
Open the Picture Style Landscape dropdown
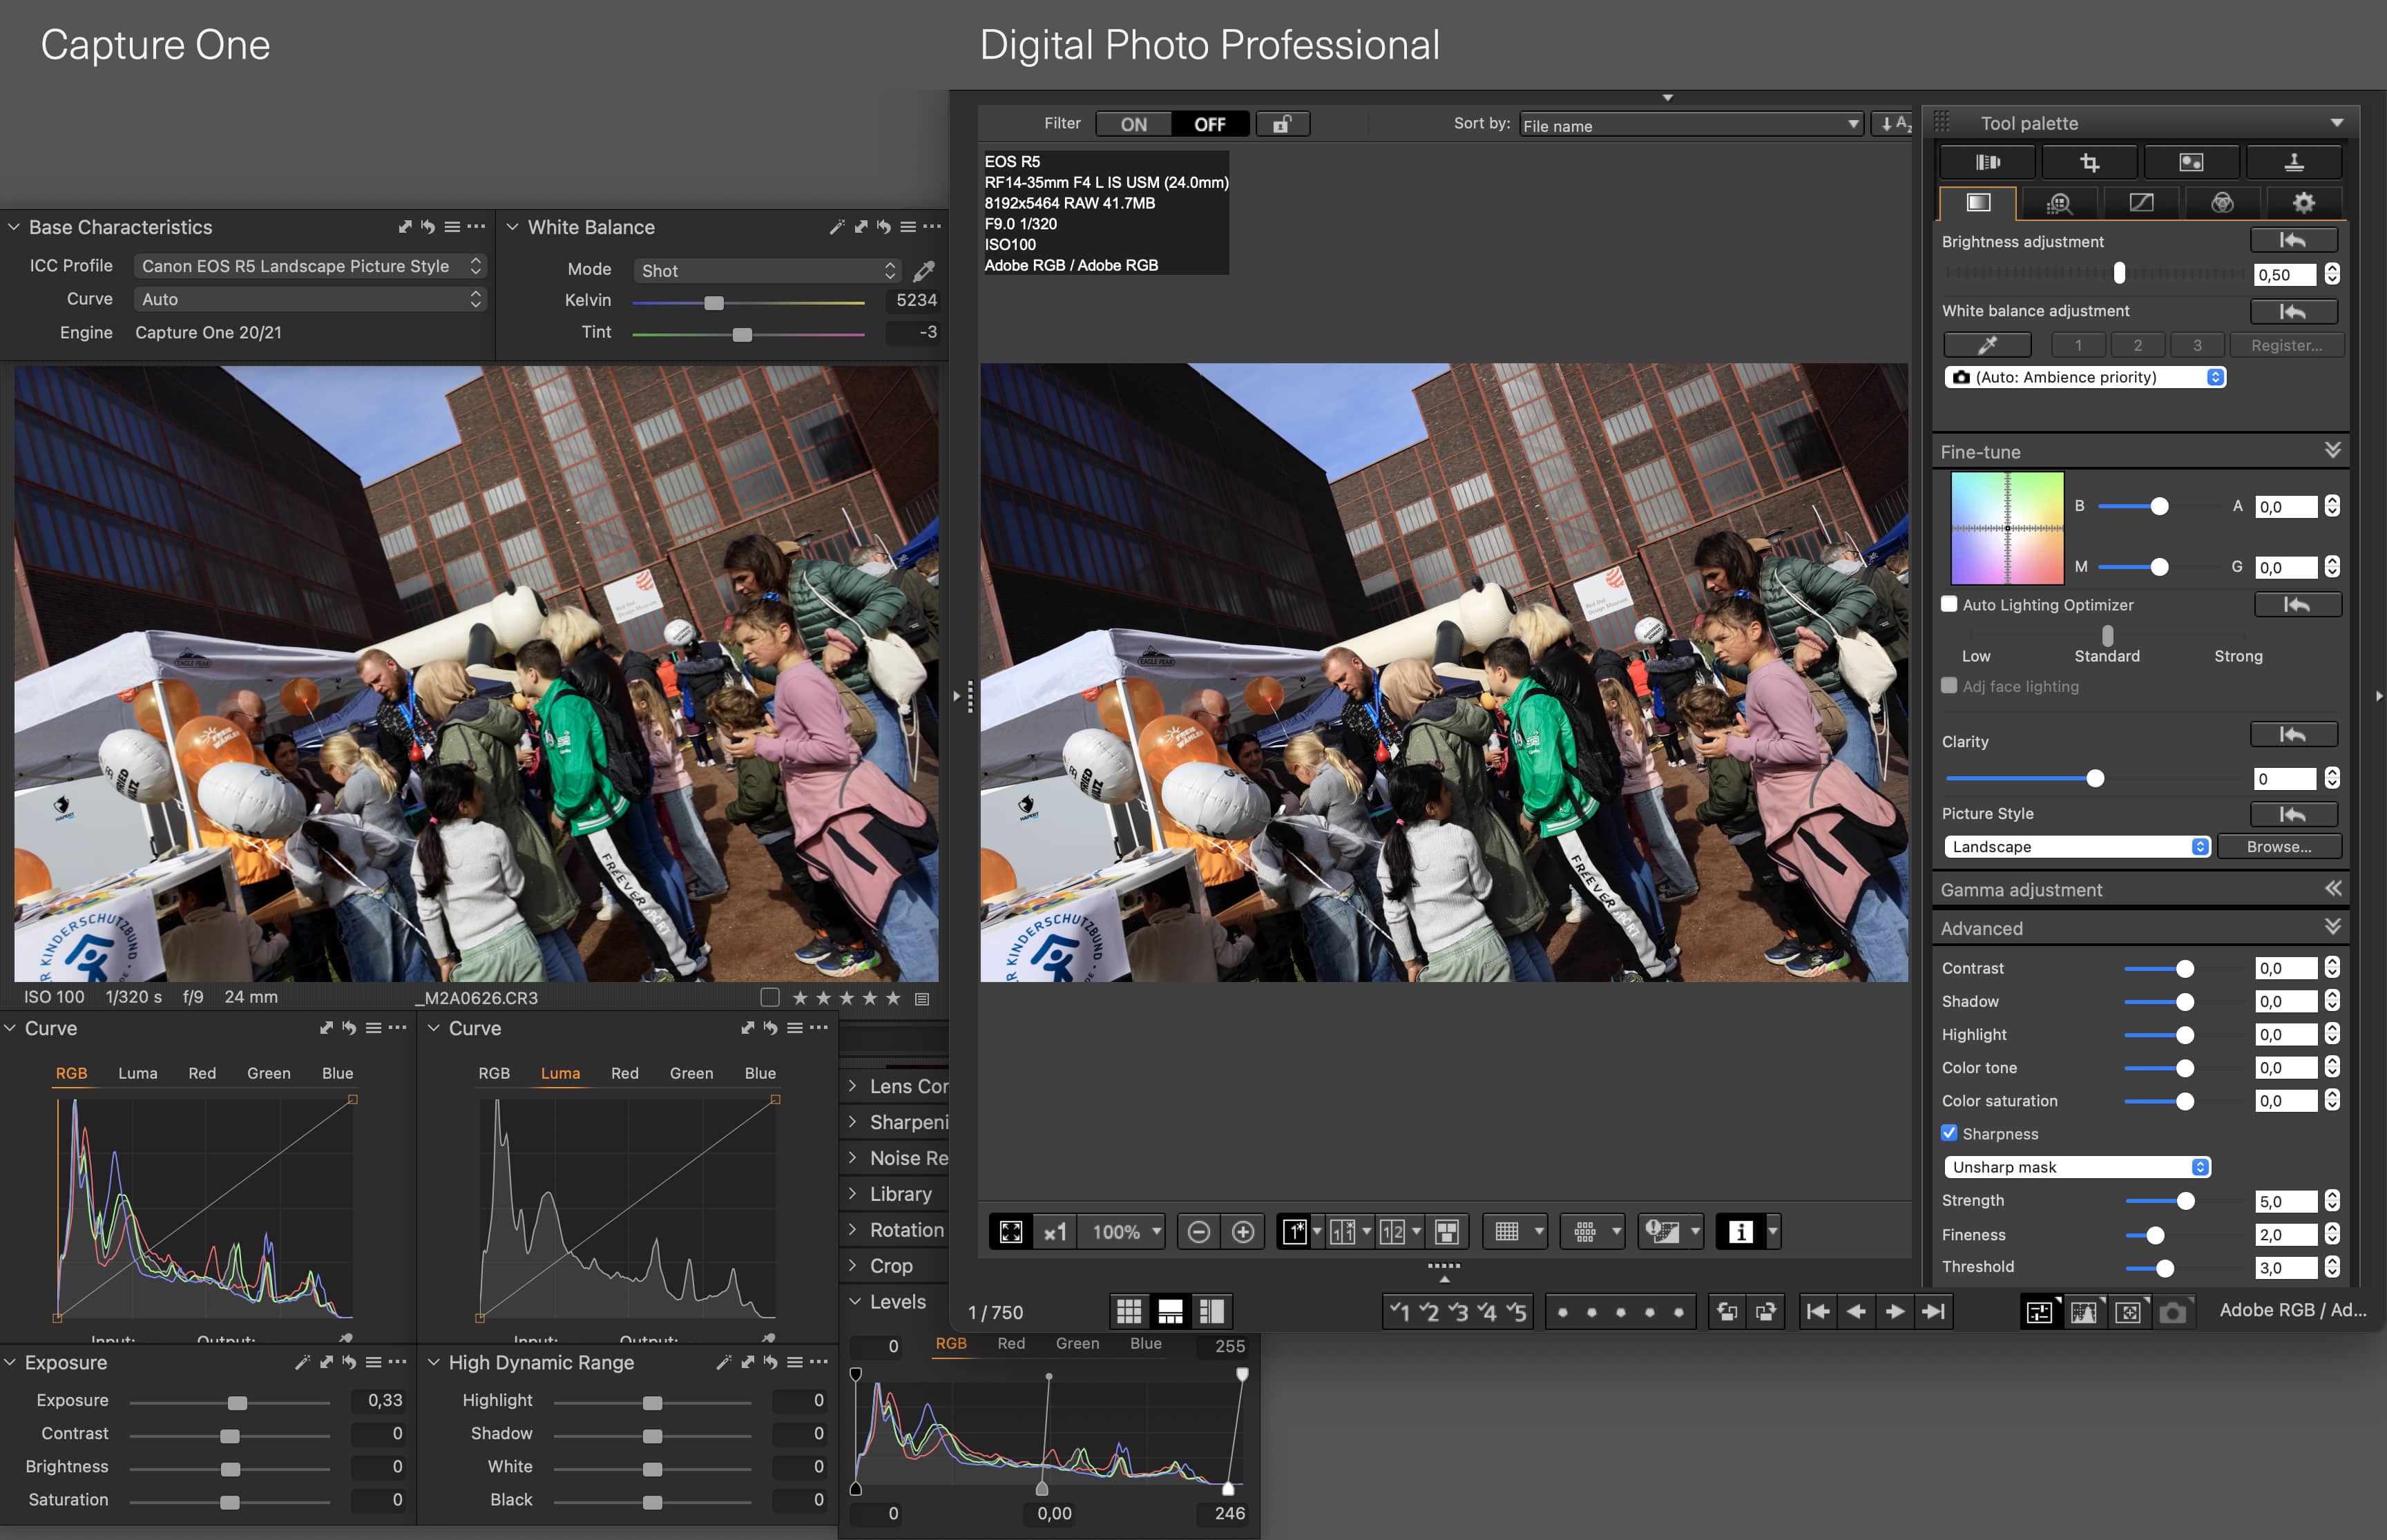point(2077,847)
